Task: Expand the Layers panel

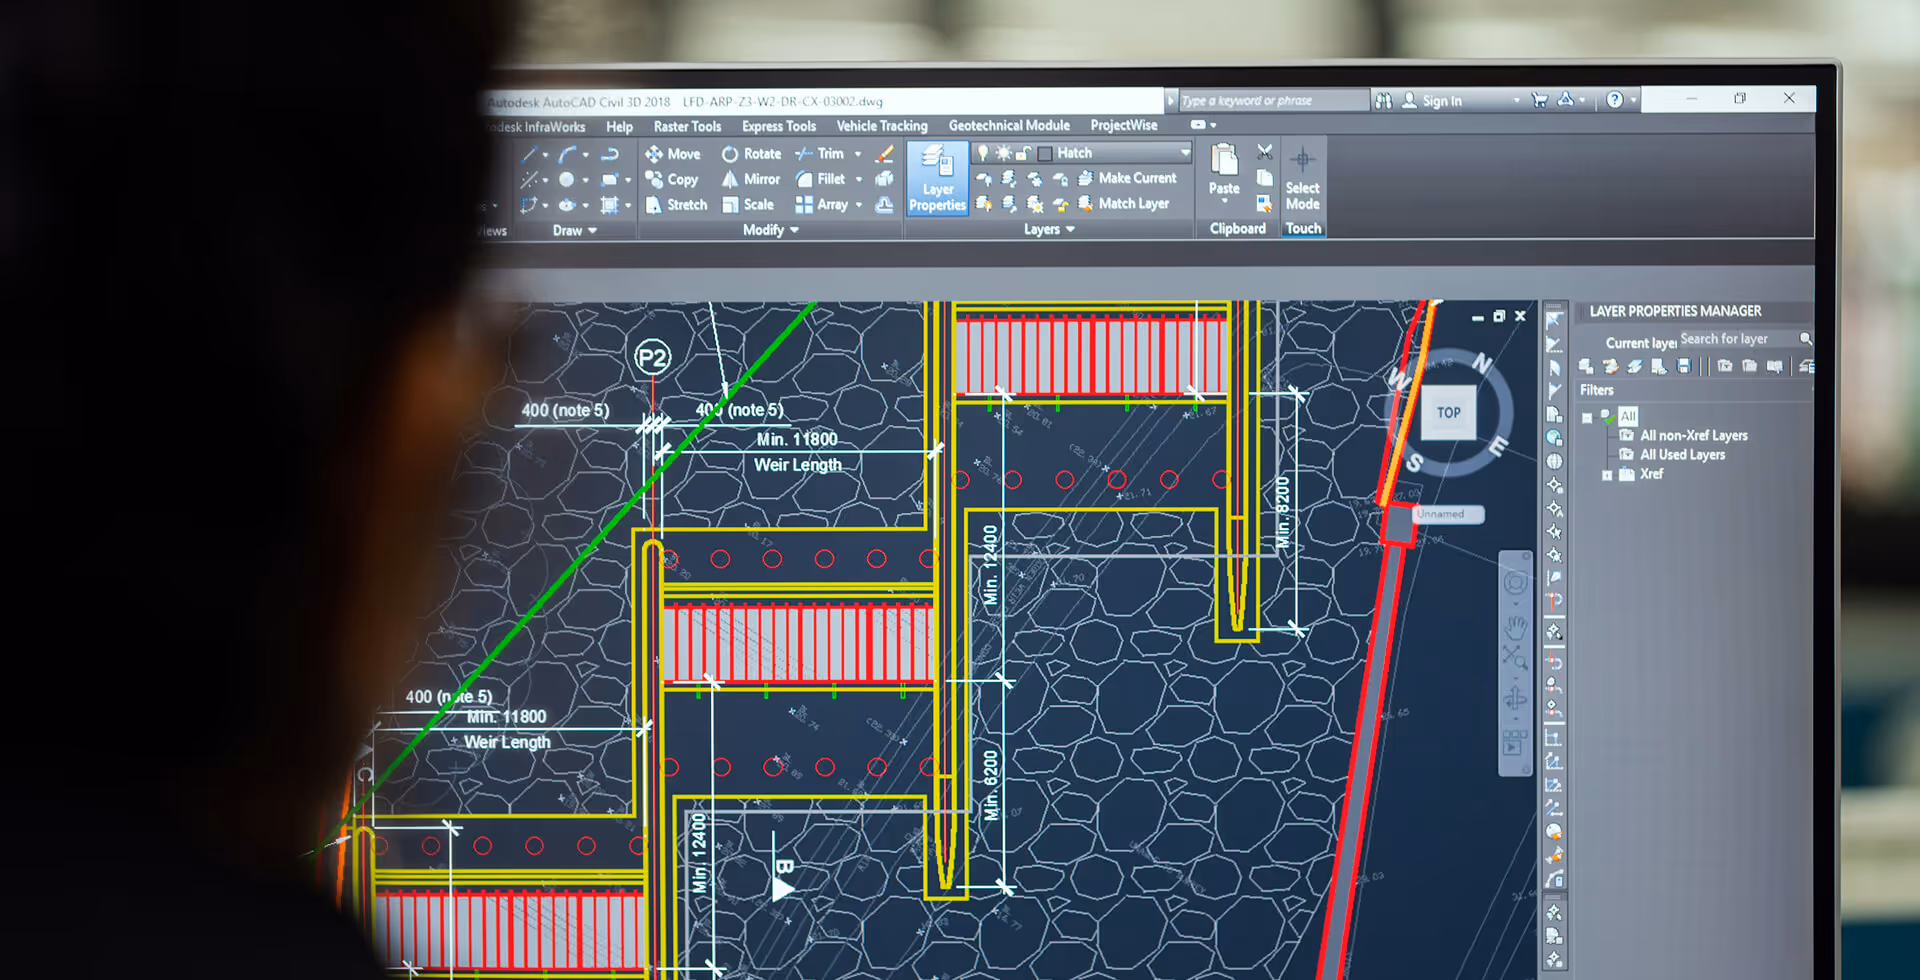Action: tap(1049, 229)
